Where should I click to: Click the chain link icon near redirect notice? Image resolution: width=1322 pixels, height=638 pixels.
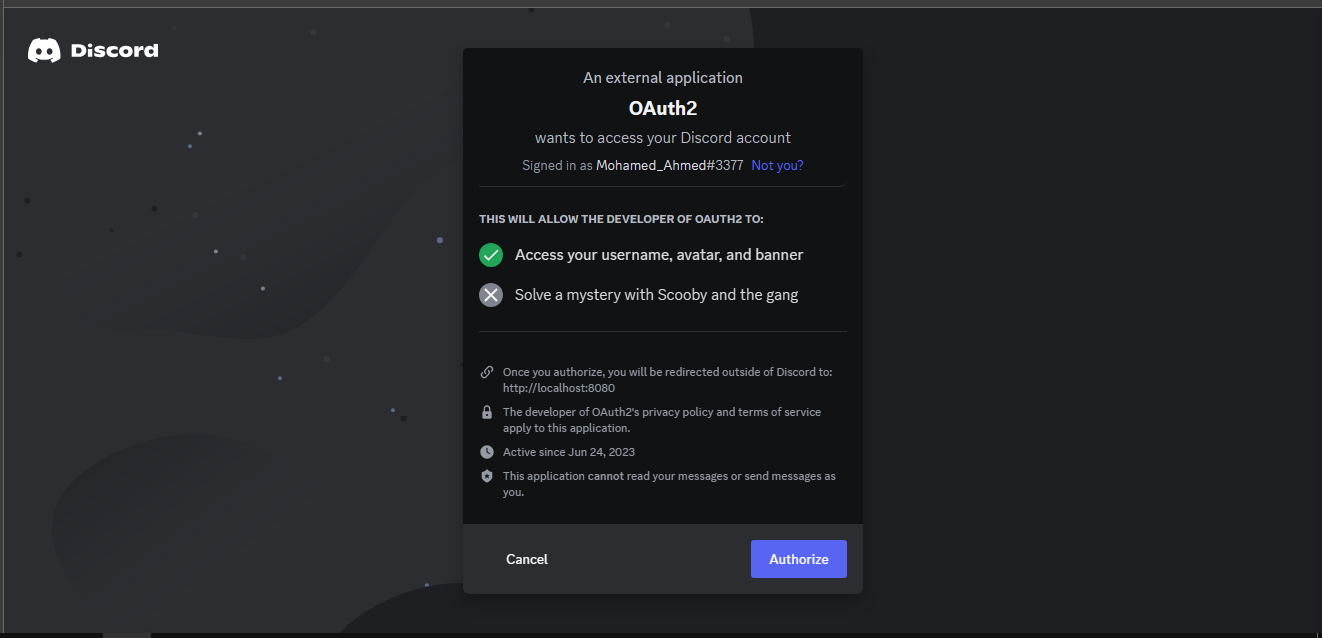click(x=487, y=372)
